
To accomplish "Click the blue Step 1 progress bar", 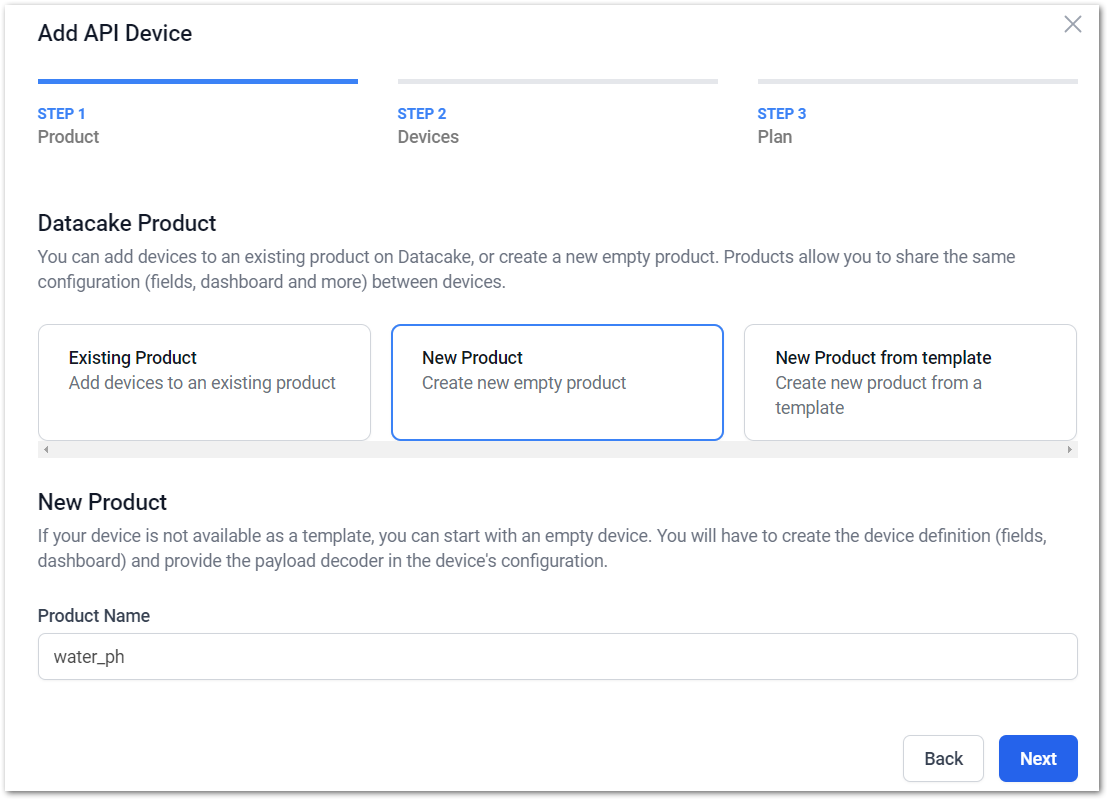I will 198,81.
